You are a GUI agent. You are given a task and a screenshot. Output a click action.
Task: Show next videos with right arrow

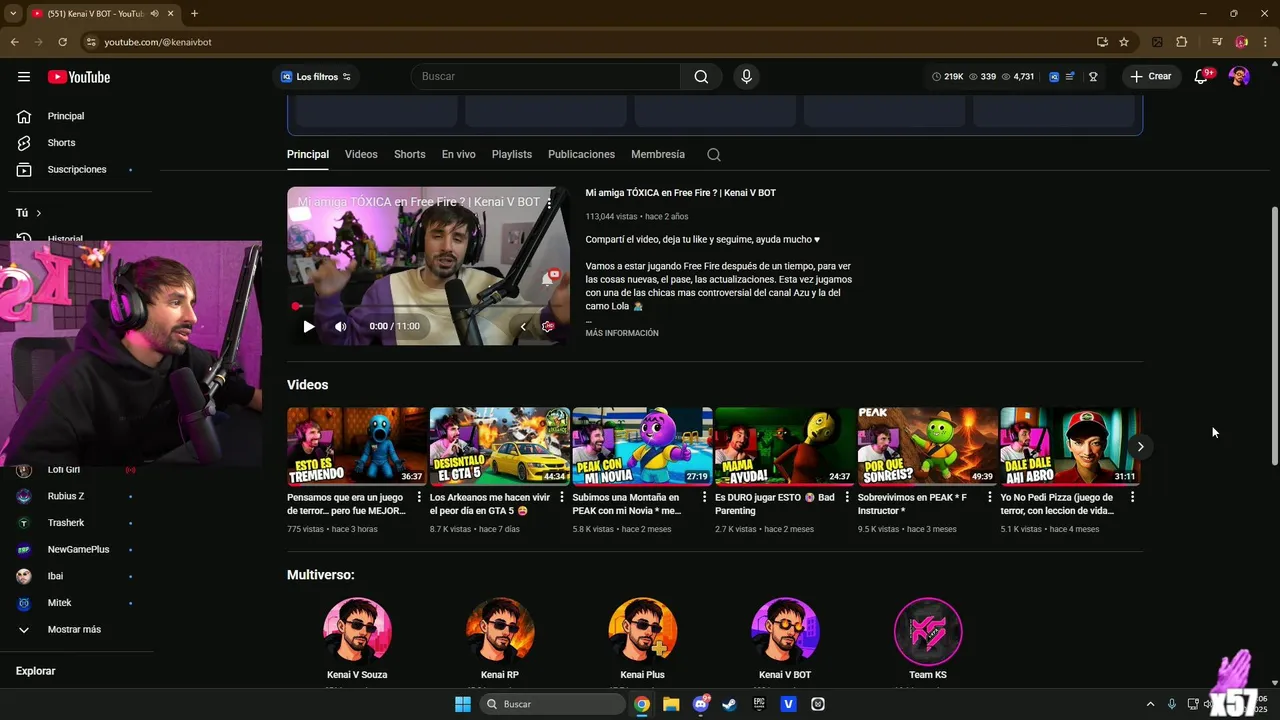coord(1140,446)
